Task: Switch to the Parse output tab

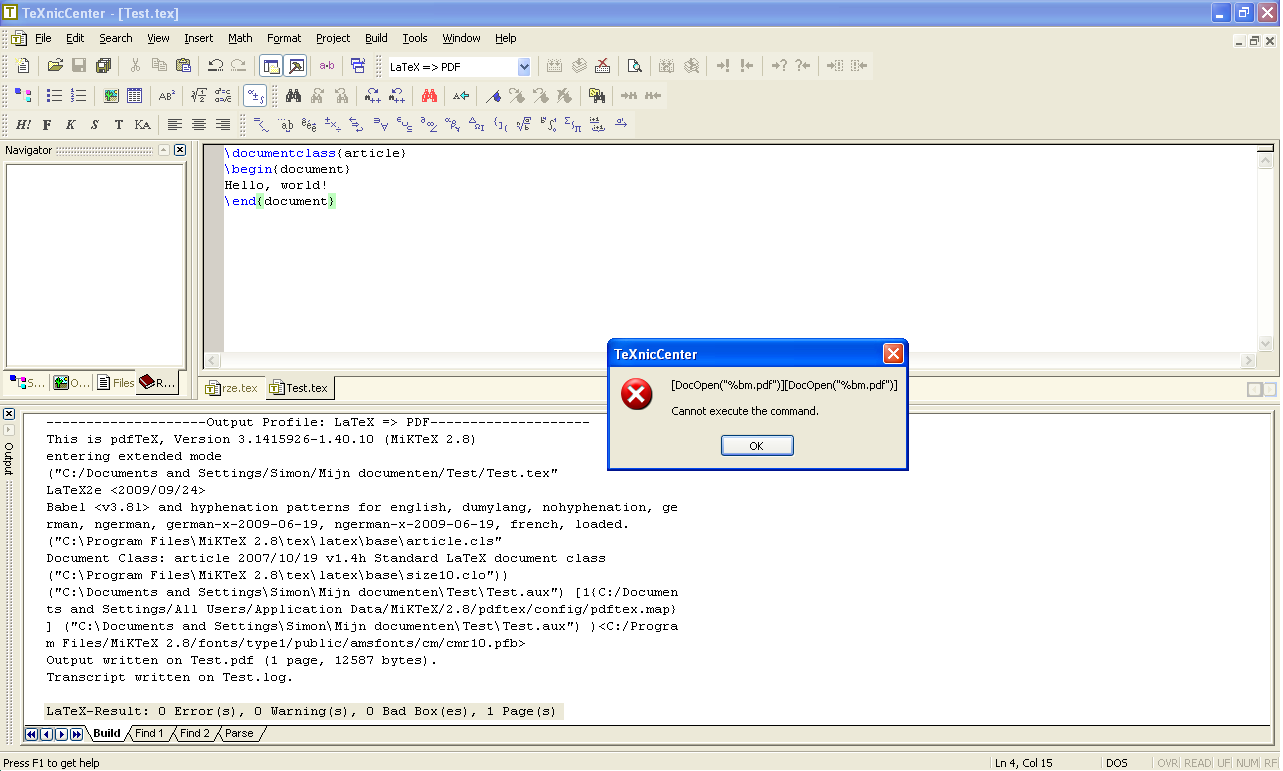Action: [x=239, y=734]
